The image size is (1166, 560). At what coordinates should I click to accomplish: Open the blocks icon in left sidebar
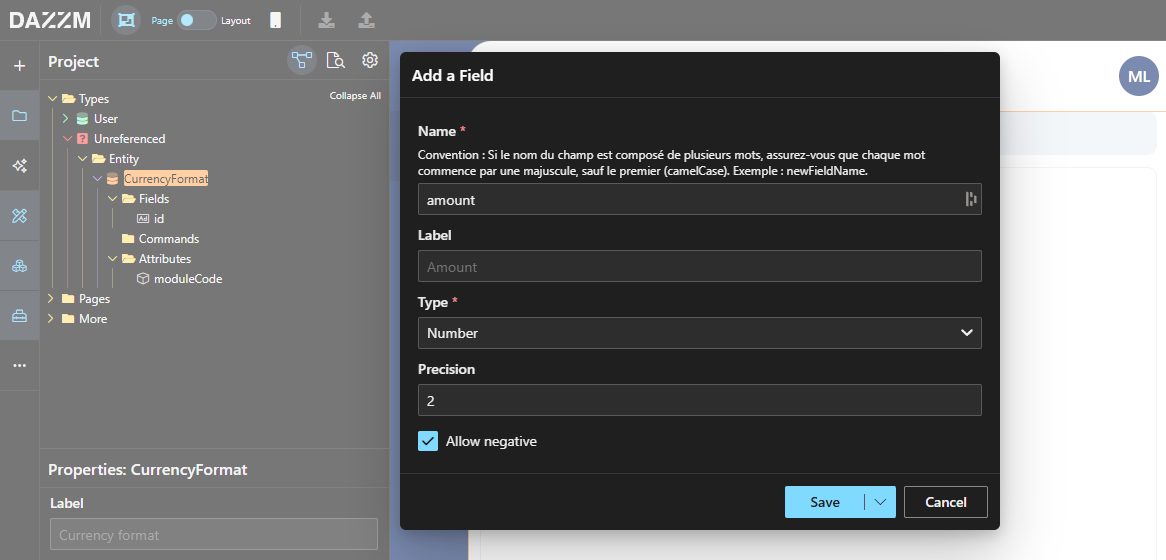(x=19, y=265)
